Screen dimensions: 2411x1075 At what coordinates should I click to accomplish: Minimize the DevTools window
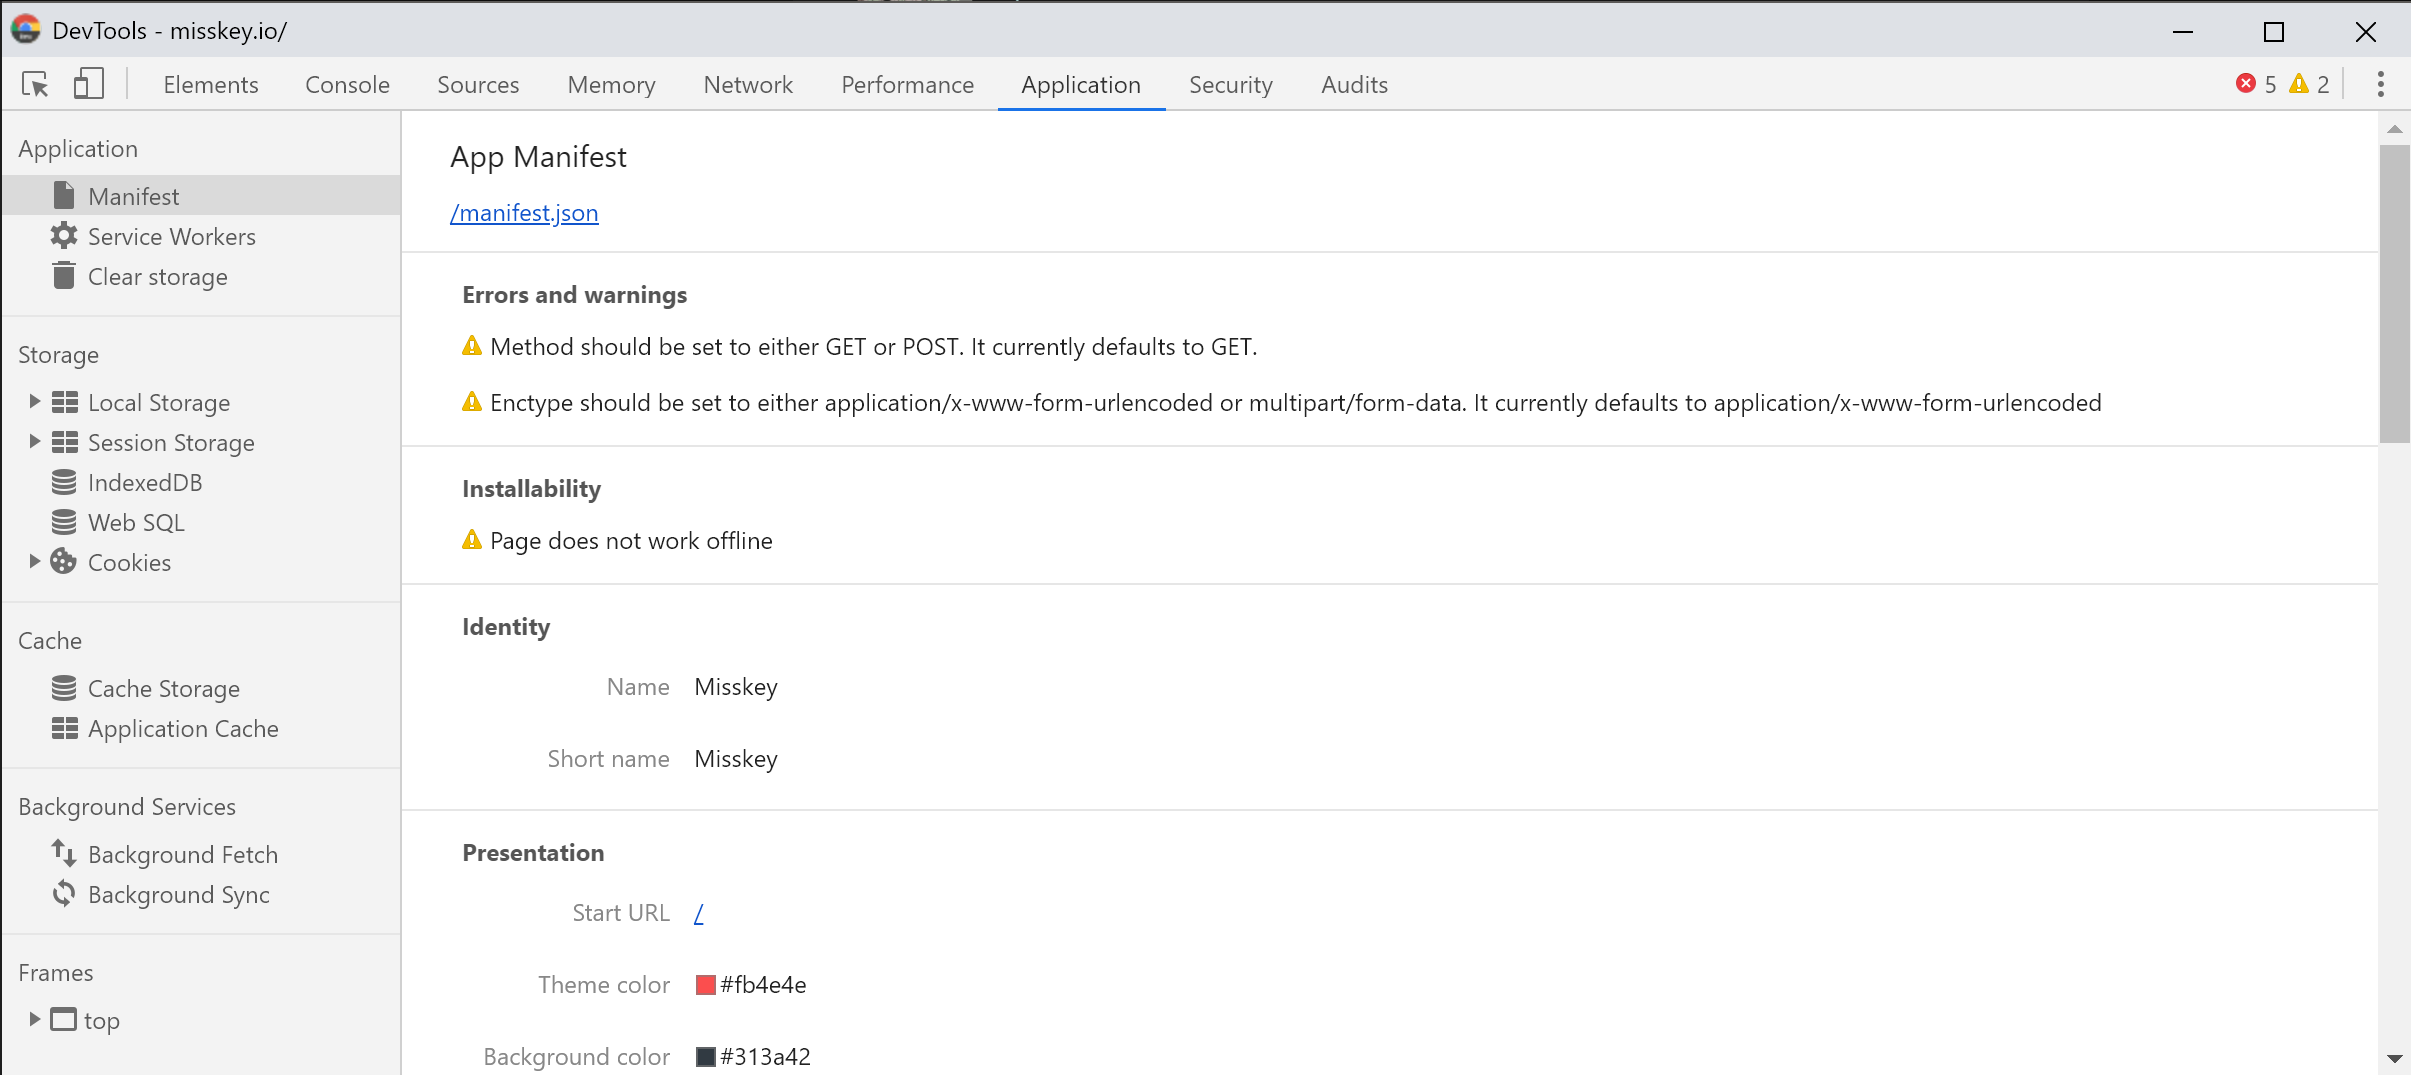tap(2183, 32)
